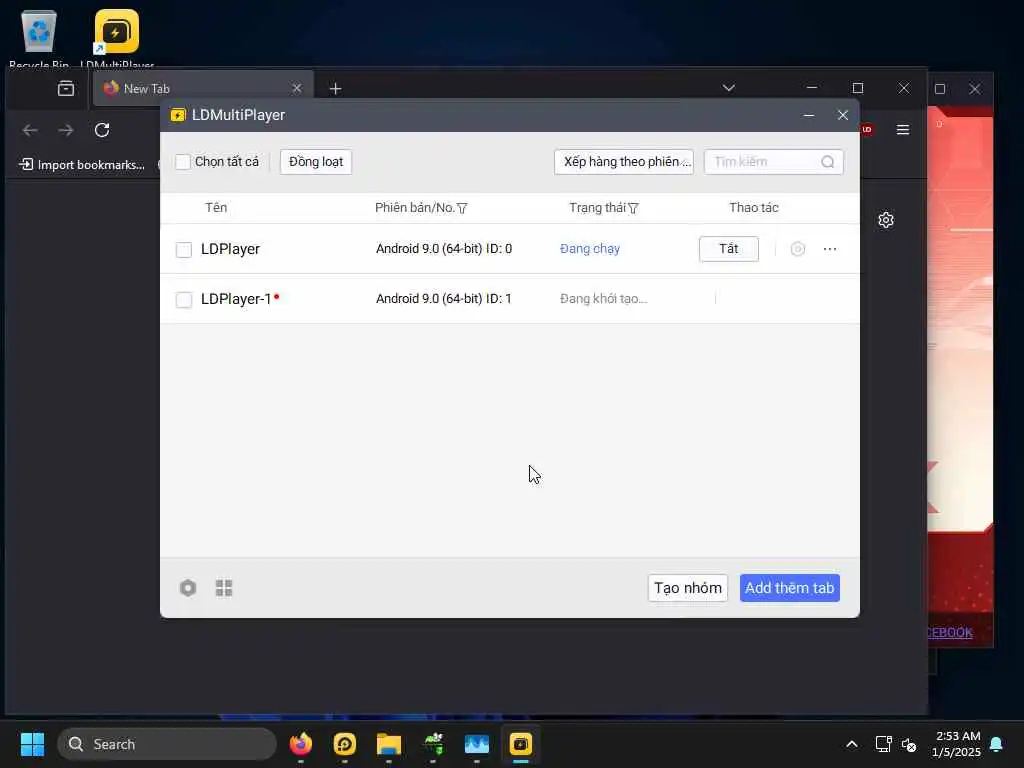Viewport: 1024px width, 768px height.
Task: Close the New Tab tab
Action: coord(296,88)
